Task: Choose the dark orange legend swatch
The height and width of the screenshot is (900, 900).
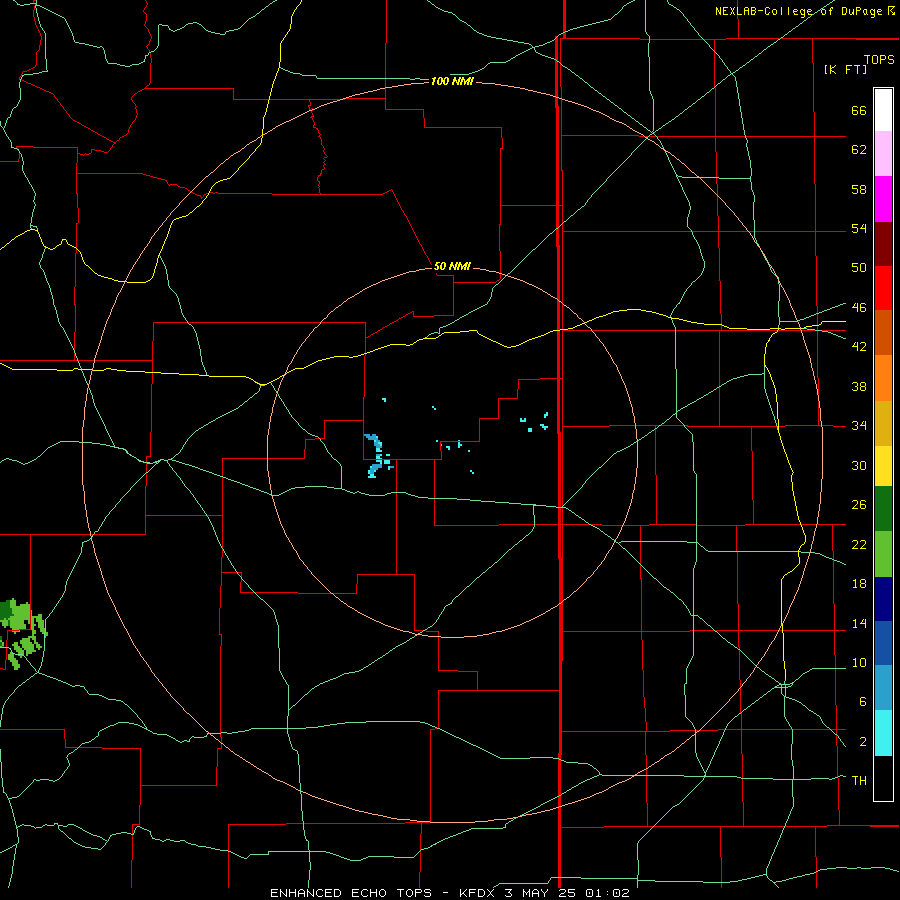Action: (883, 332)
